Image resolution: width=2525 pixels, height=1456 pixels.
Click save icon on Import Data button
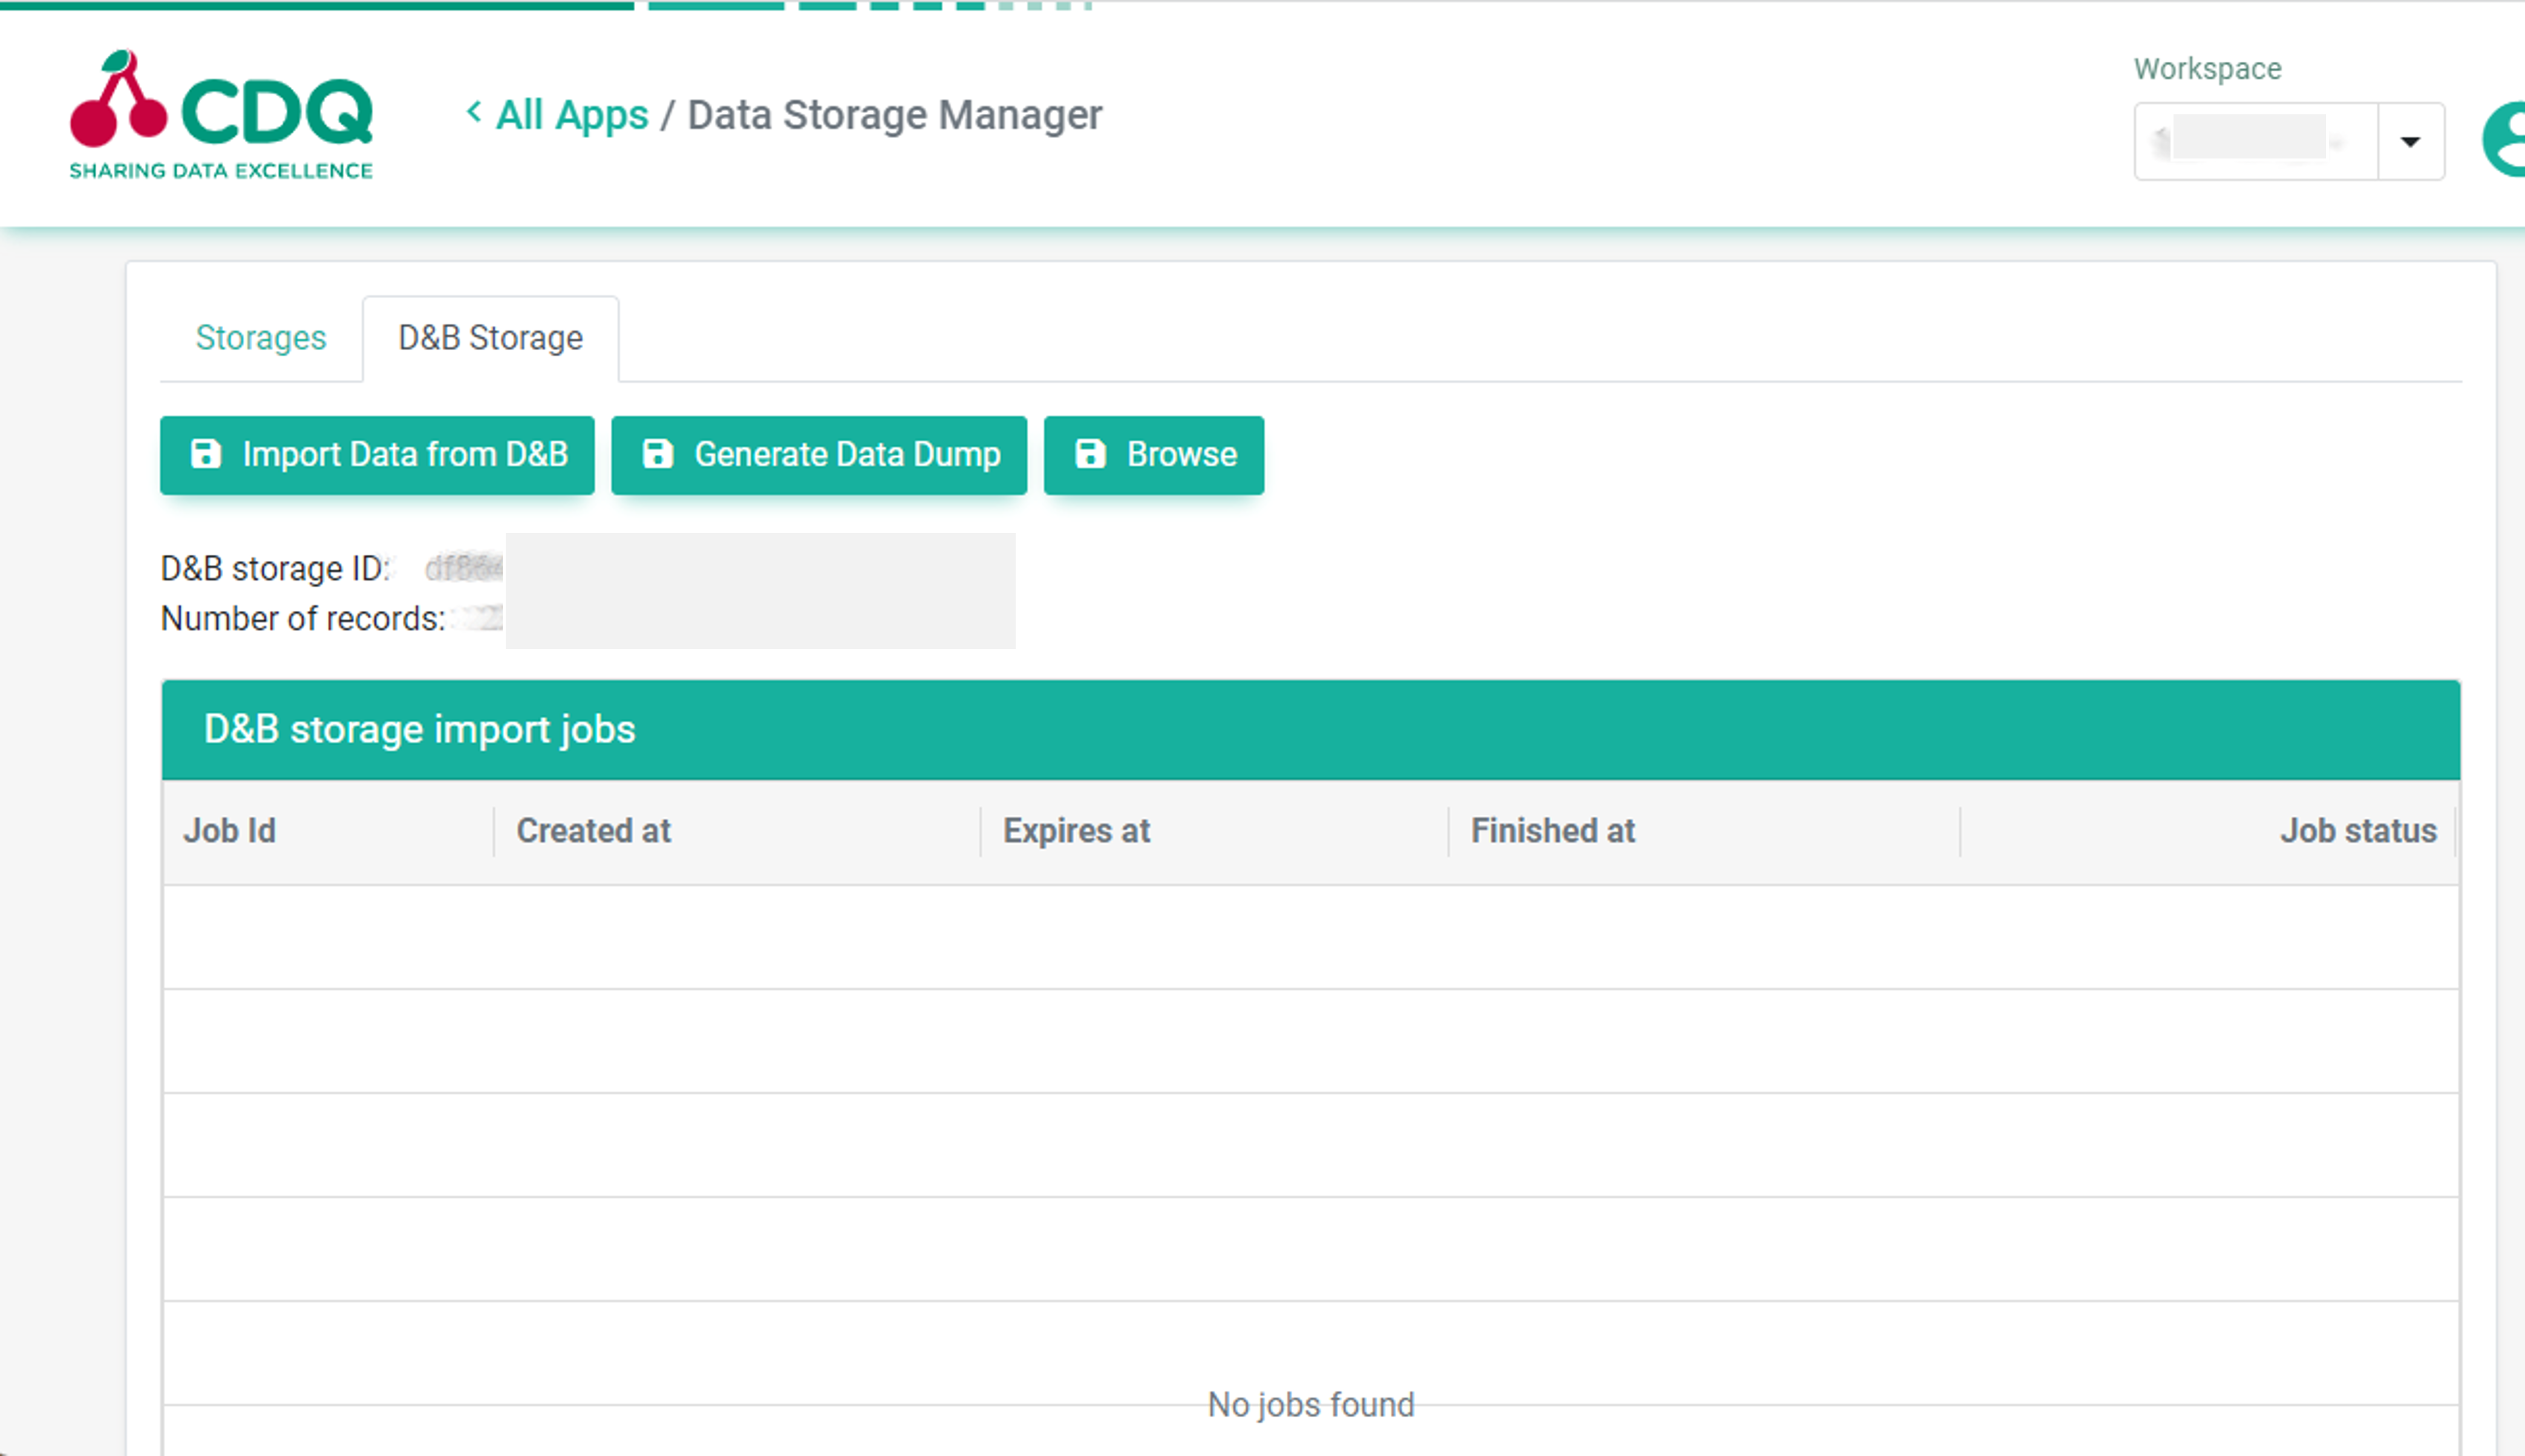point(206,454)
